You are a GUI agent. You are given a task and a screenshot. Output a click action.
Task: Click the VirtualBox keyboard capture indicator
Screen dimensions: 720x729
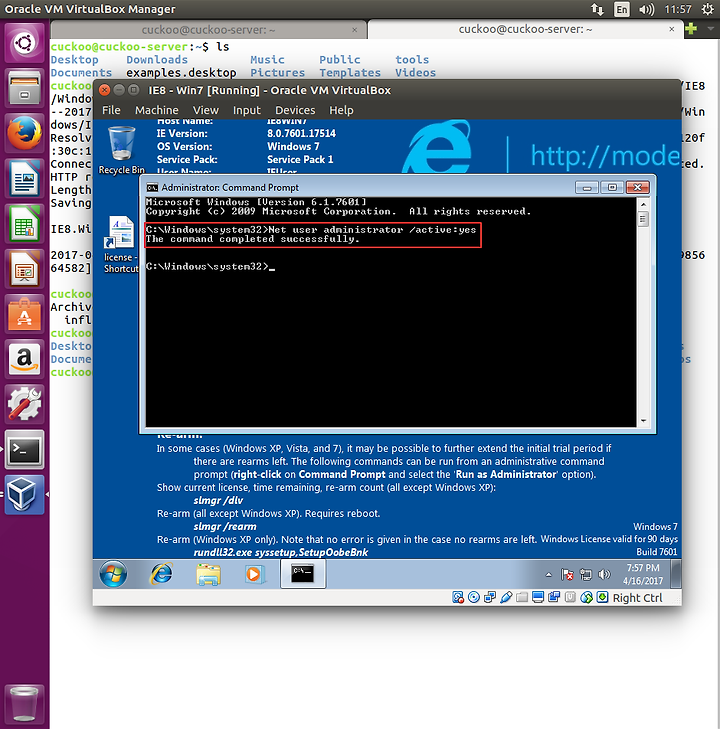point(602,597)
